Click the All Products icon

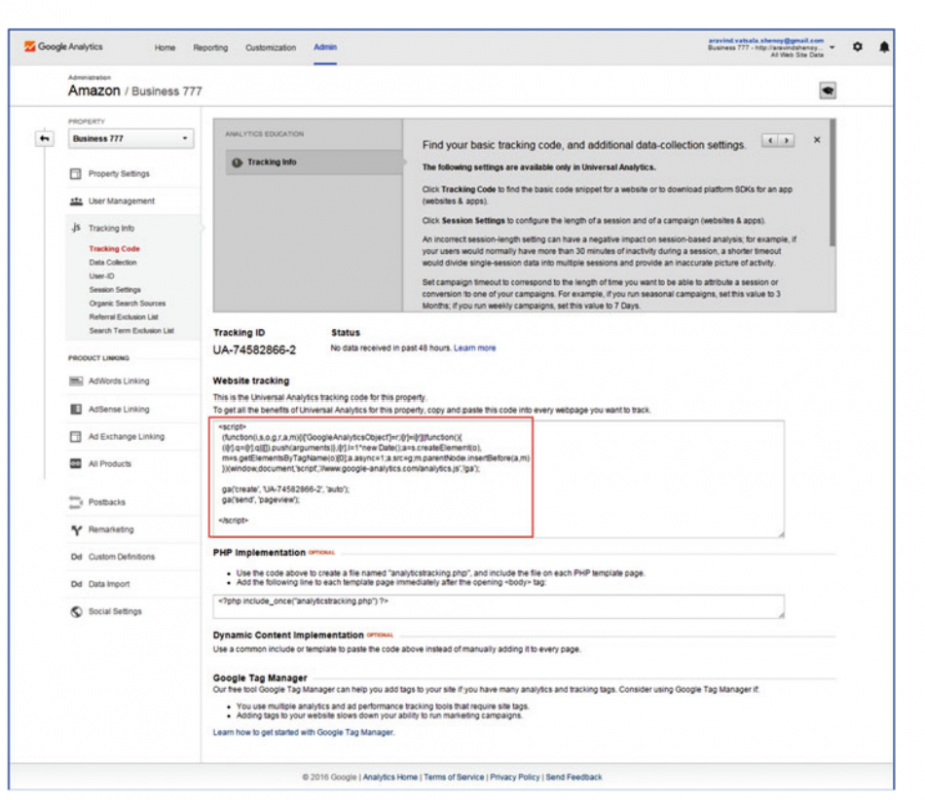click(x=76, y=464)
